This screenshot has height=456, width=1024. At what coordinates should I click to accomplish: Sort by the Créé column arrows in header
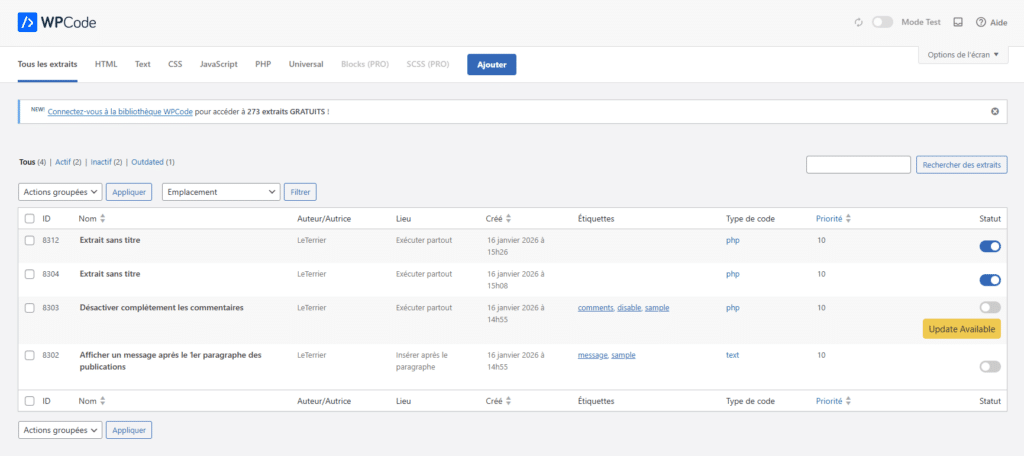tap(508, 218)
